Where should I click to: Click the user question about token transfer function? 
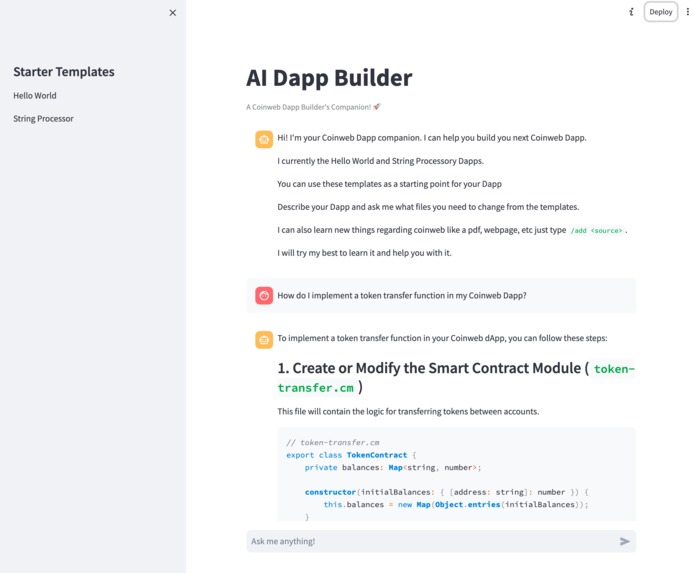pyautogui.click(x=402, y=296)
